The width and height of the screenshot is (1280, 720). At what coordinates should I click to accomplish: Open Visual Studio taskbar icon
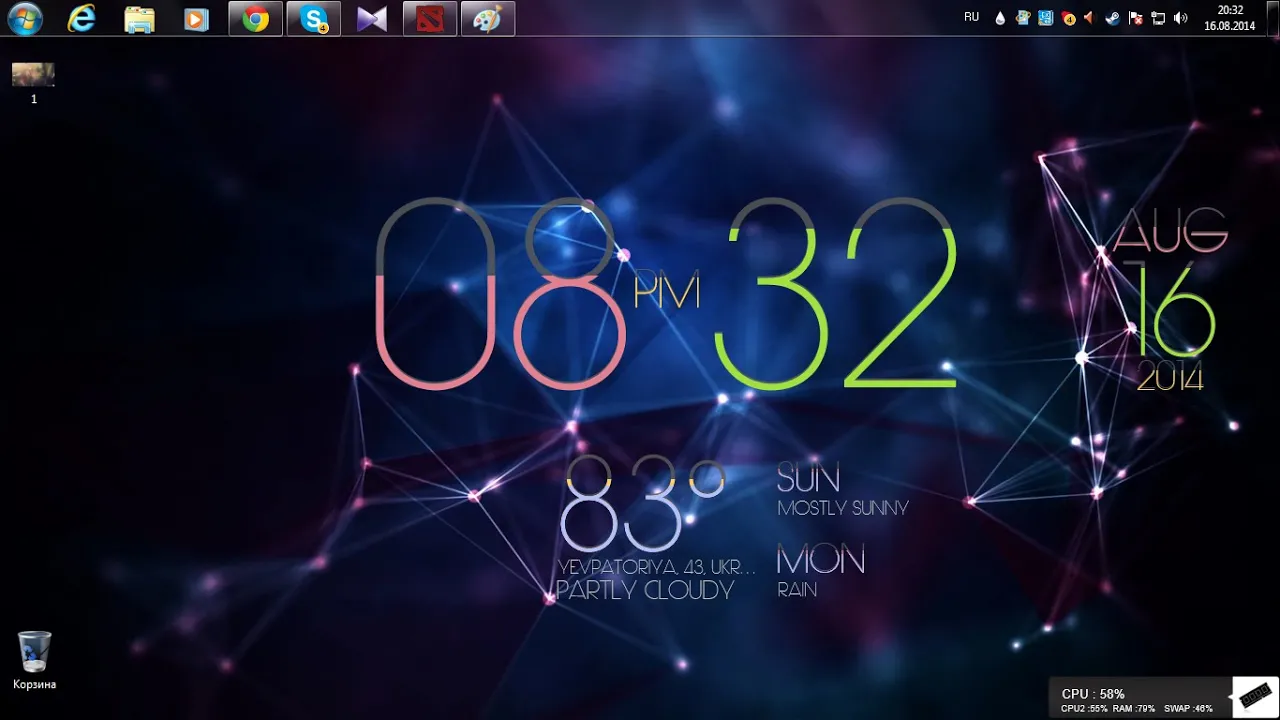tap(372, 19)
